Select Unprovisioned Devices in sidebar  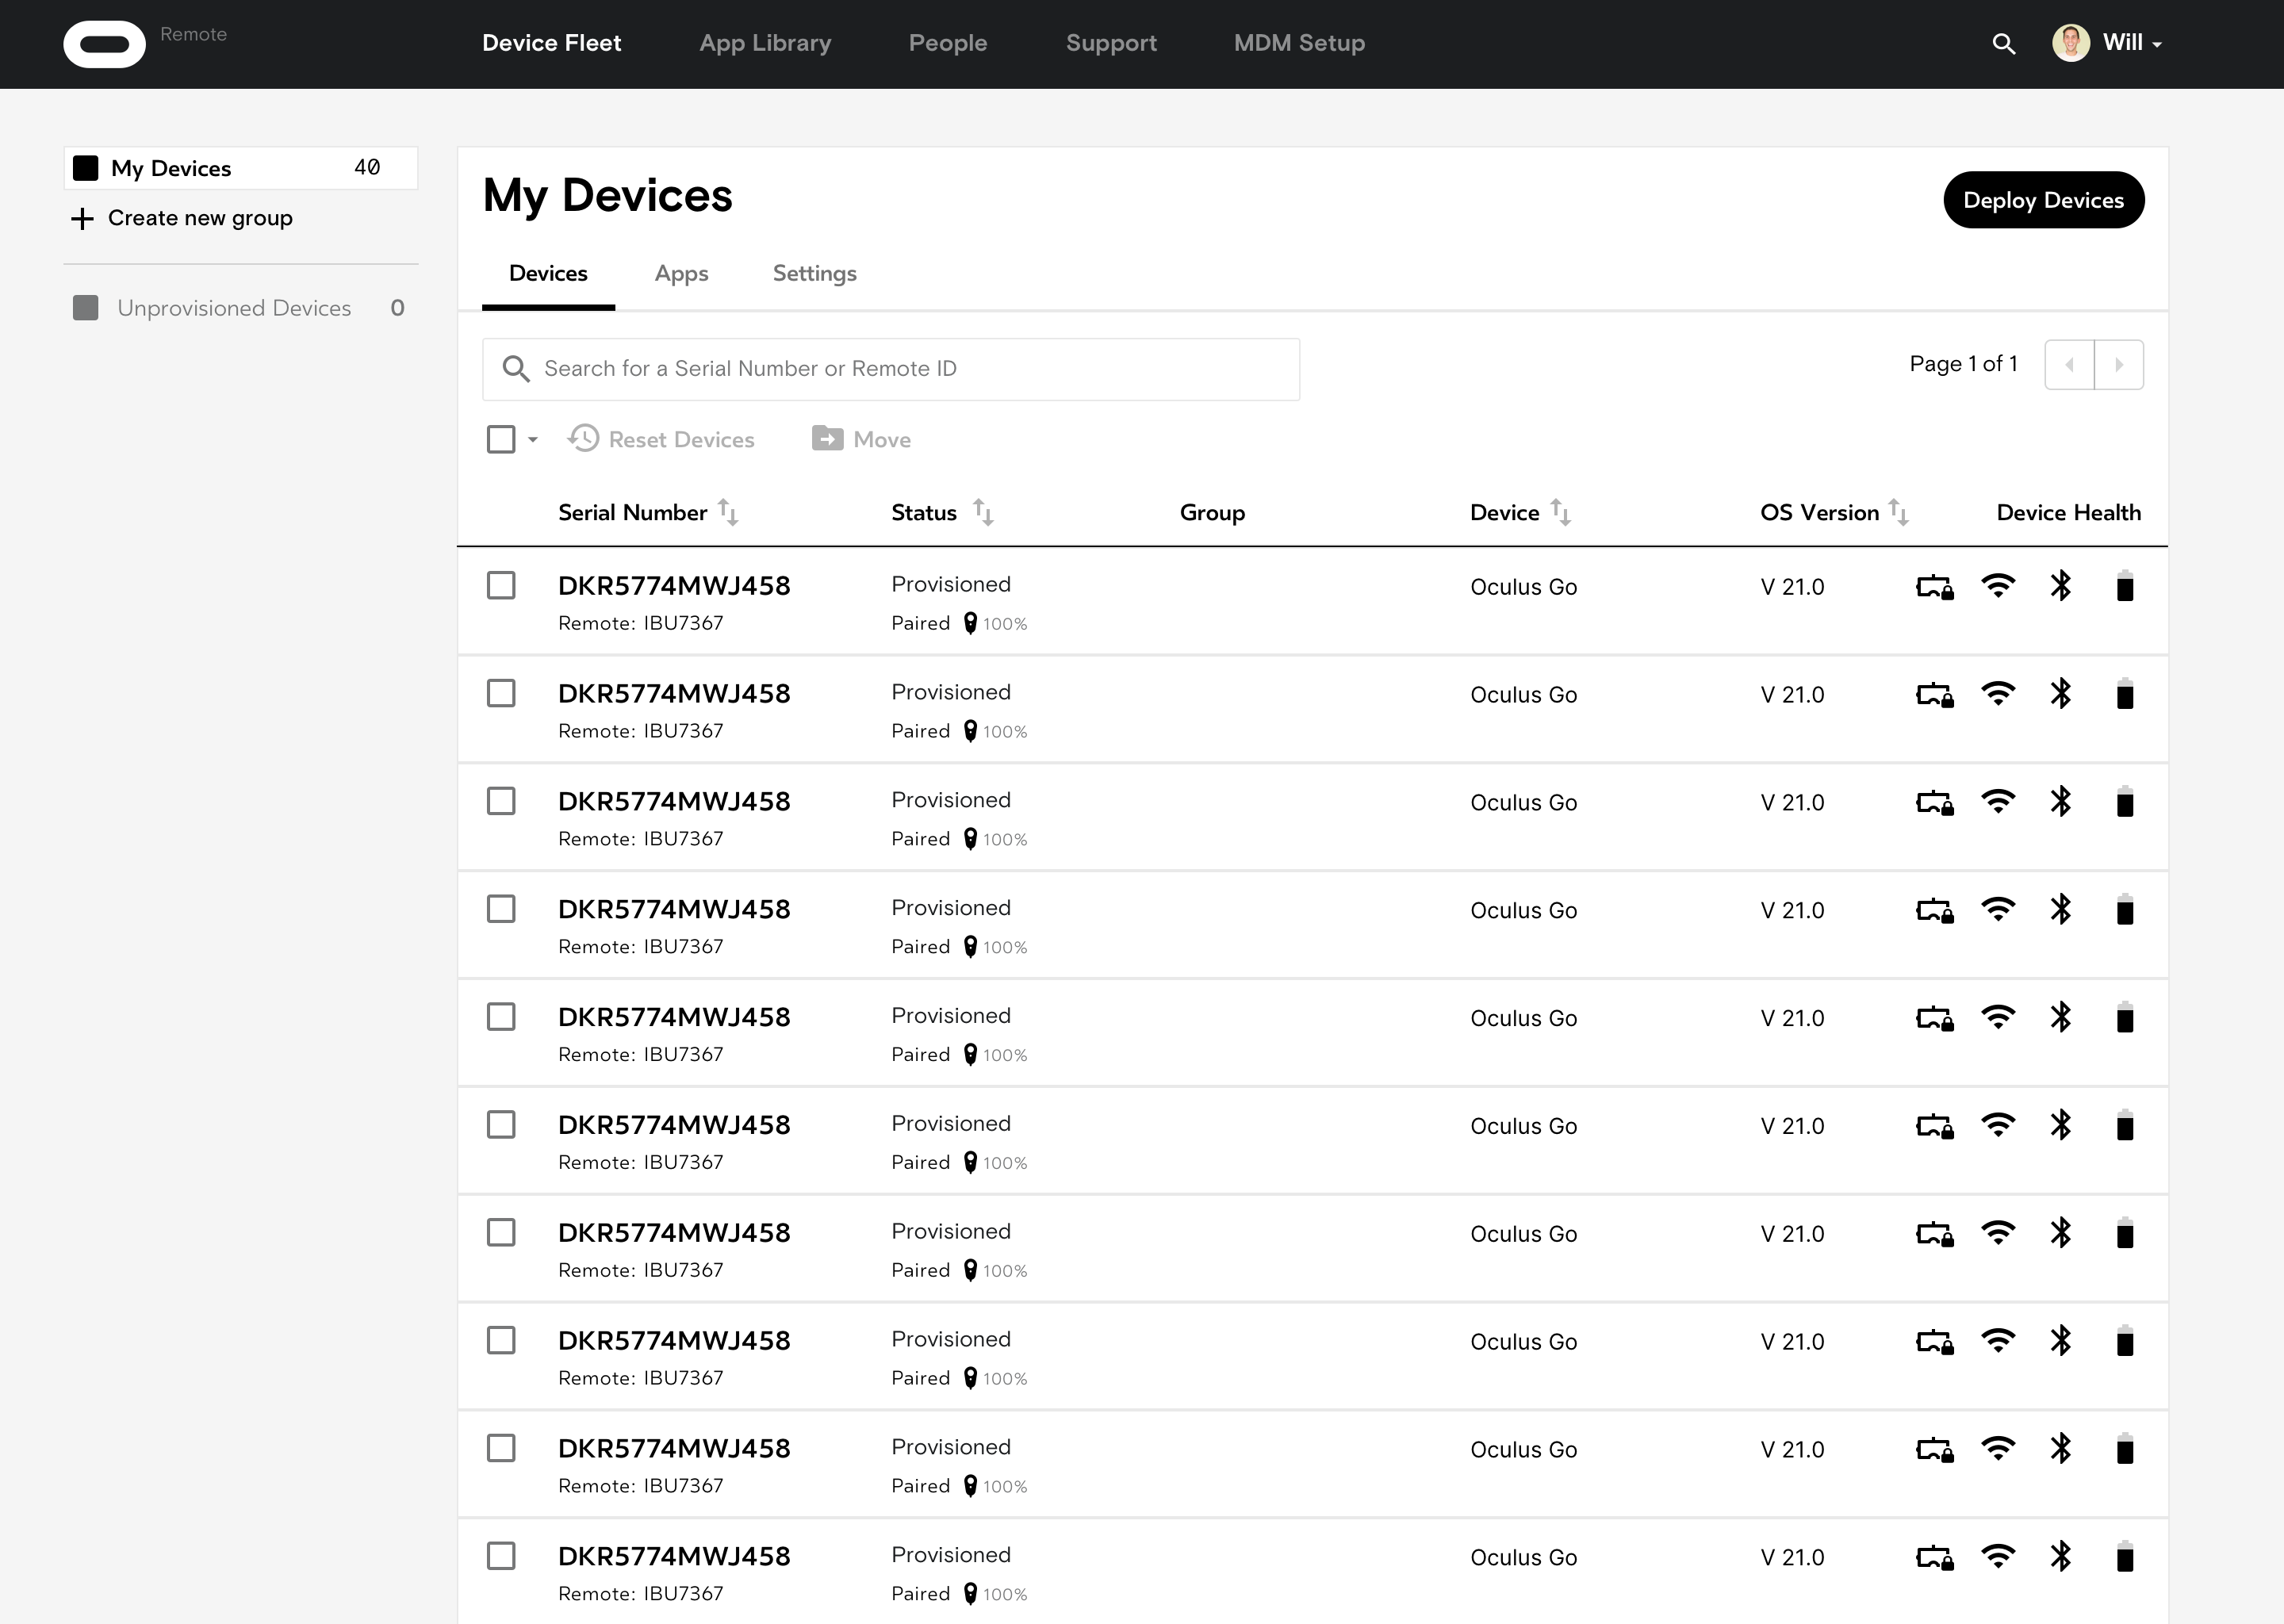pos(234,308)
